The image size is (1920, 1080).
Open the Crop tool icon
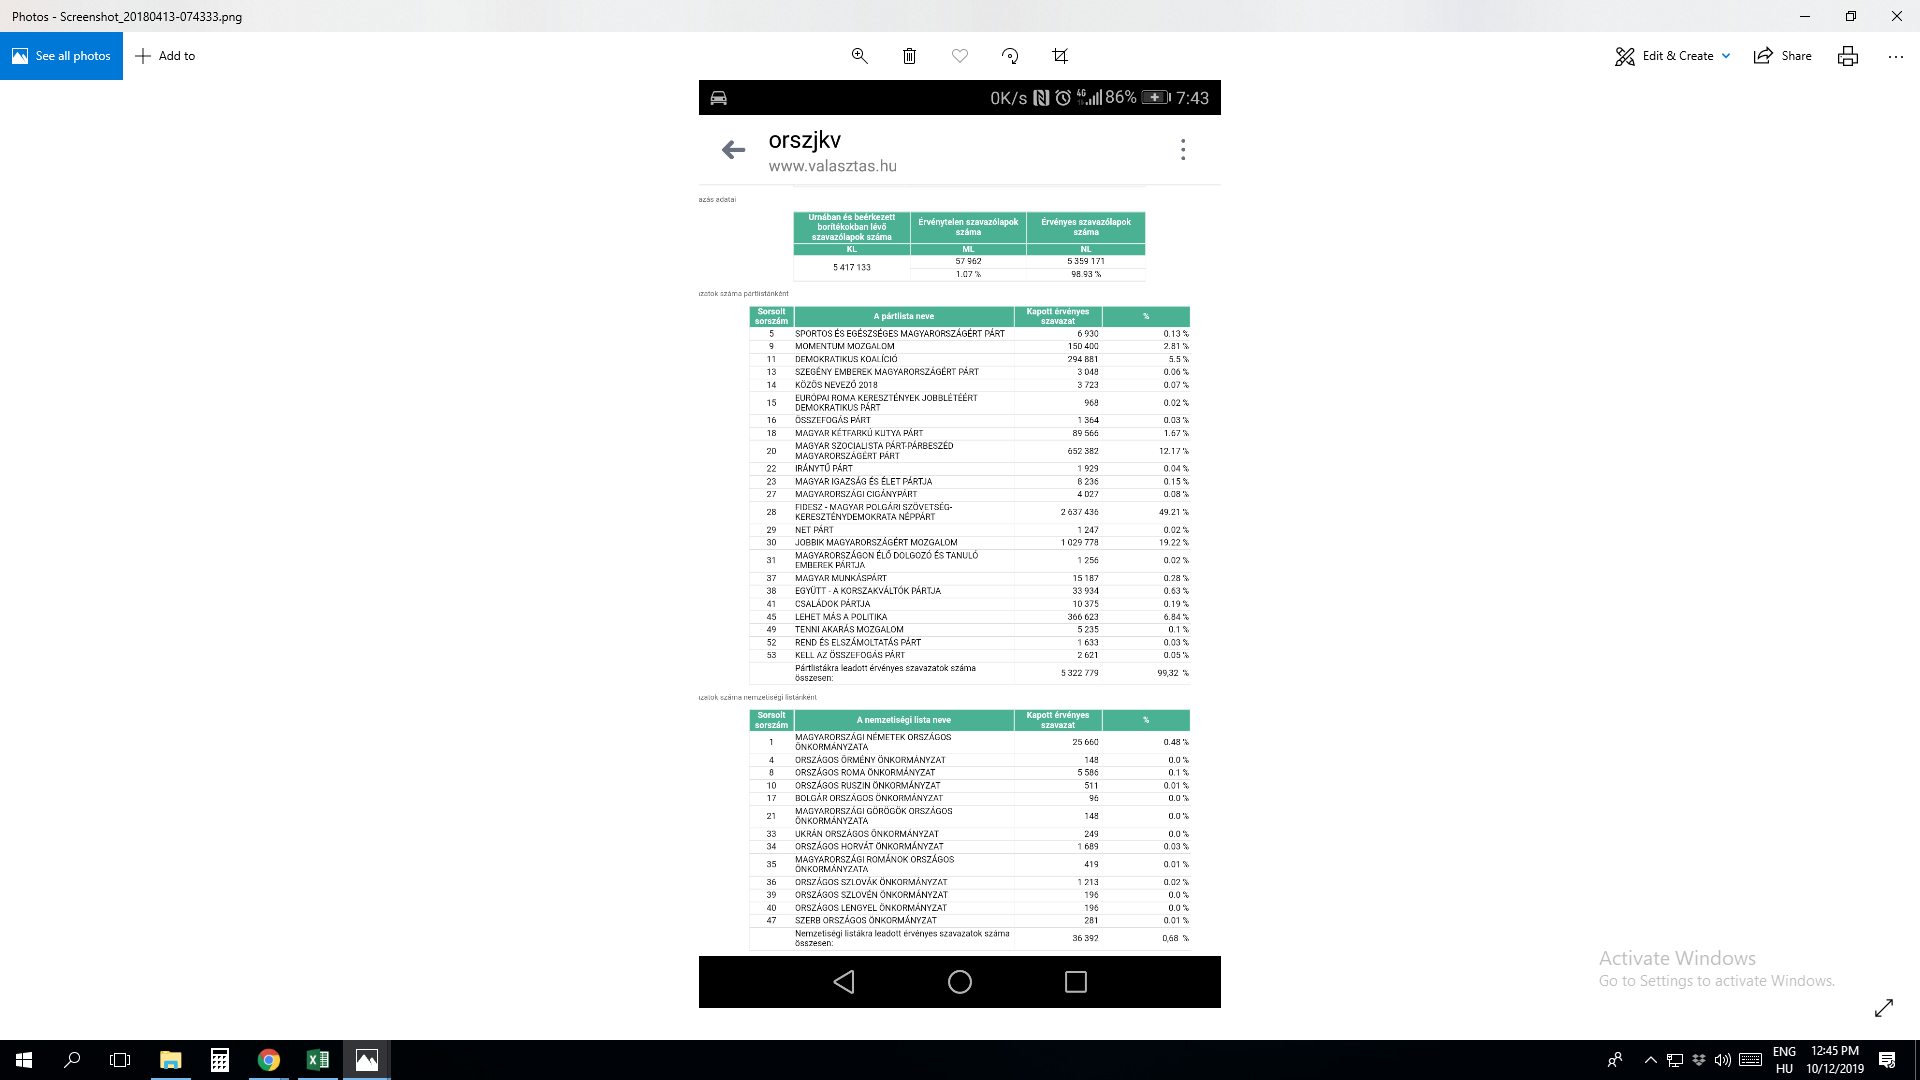point(1060,56)
